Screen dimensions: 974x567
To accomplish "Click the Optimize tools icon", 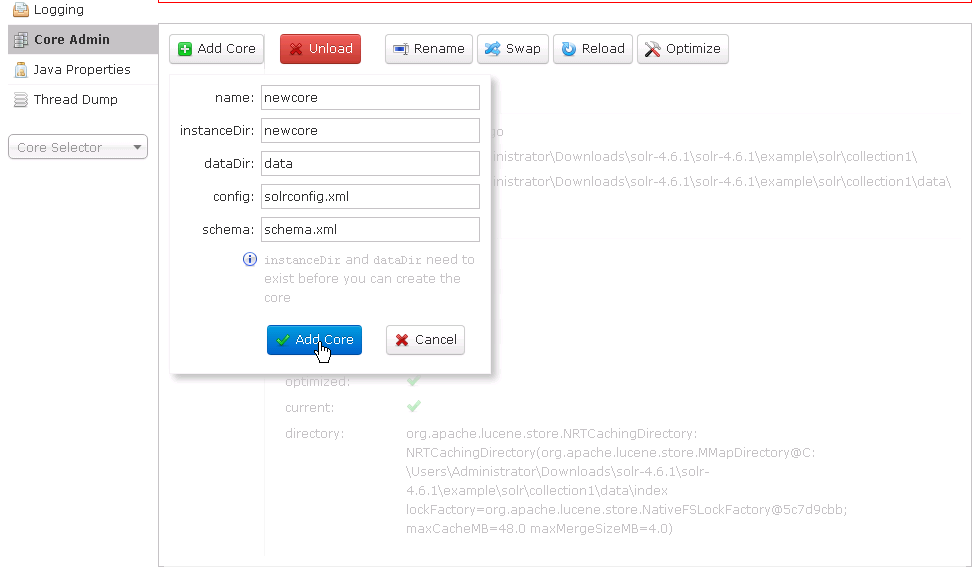I will (x=653, y=49).
